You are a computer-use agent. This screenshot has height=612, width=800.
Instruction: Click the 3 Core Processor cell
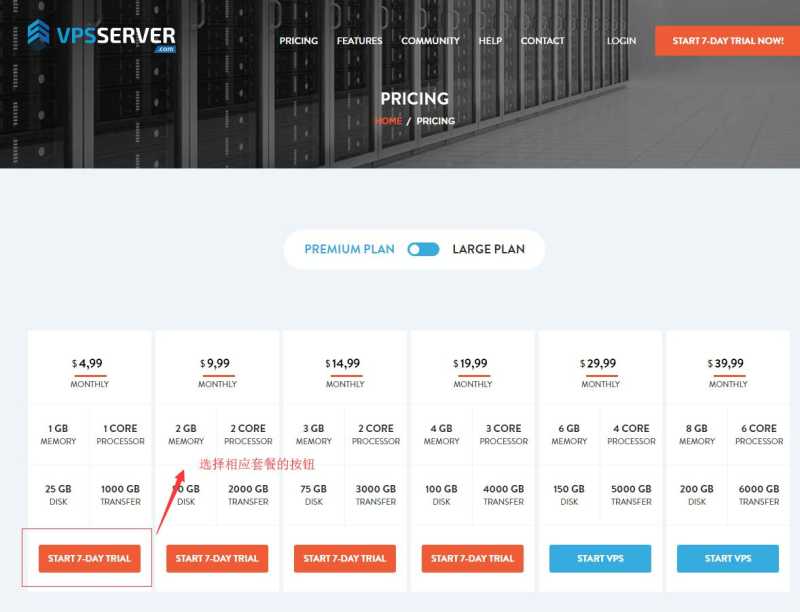[504, 435]
